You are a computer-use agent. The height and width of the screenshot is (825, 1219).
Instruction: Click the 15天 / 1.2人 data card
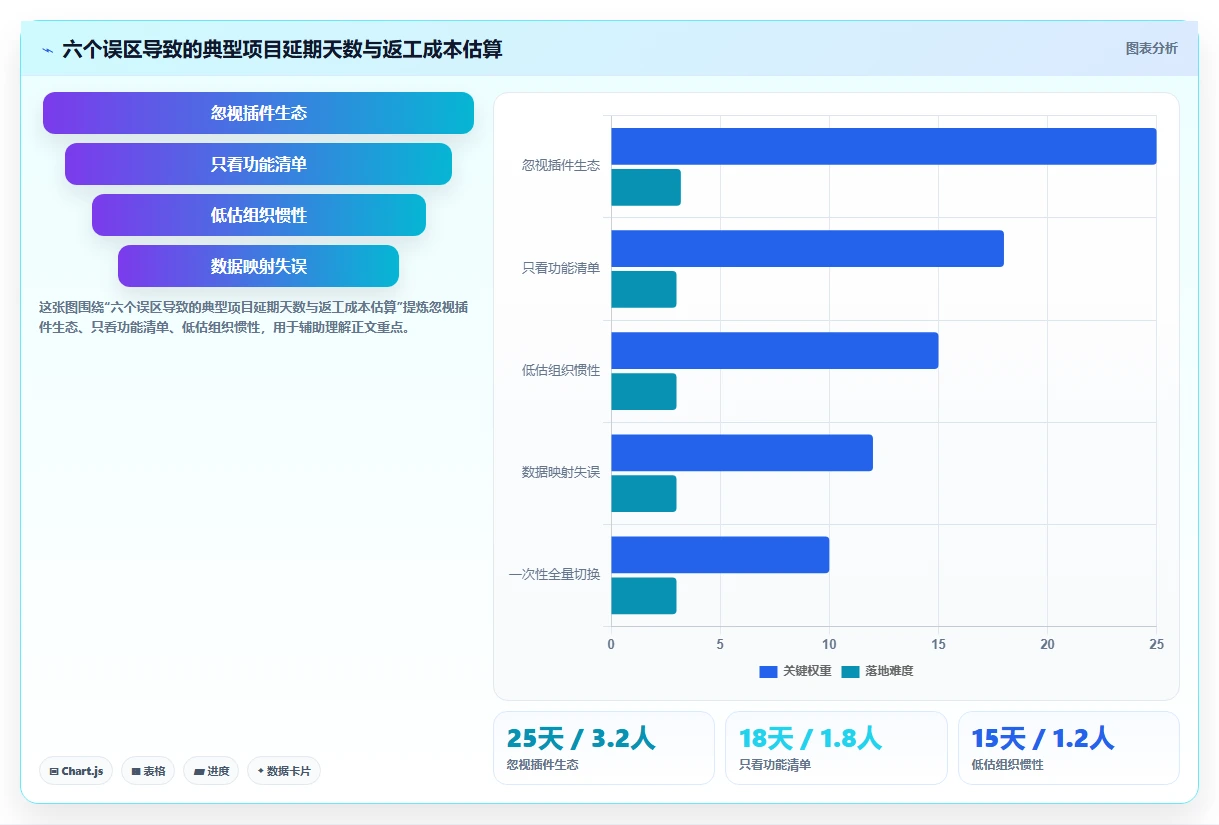(x=1069, y=748)
